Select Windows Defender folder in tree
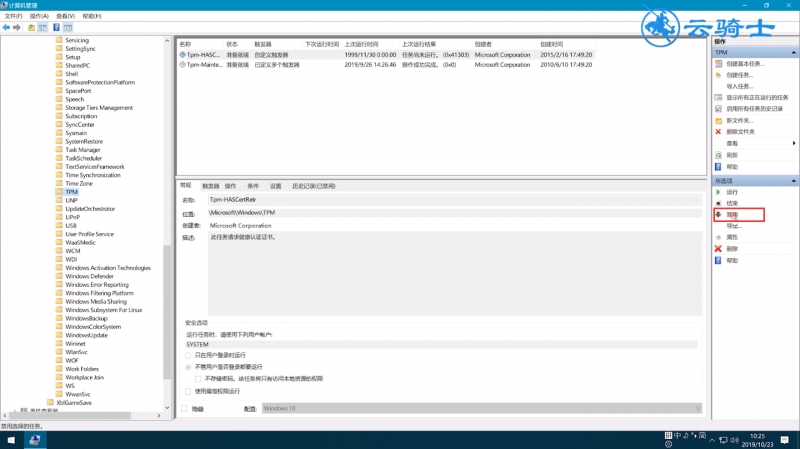The height and width of the screenshot is (449, 800). tap(89, 276)
